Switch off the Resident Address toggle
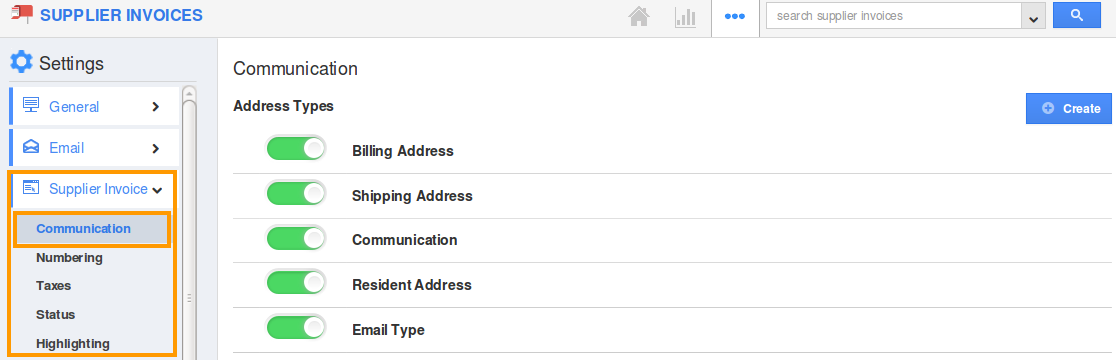Screen dimensions: 1116x360 coord(296,283)
